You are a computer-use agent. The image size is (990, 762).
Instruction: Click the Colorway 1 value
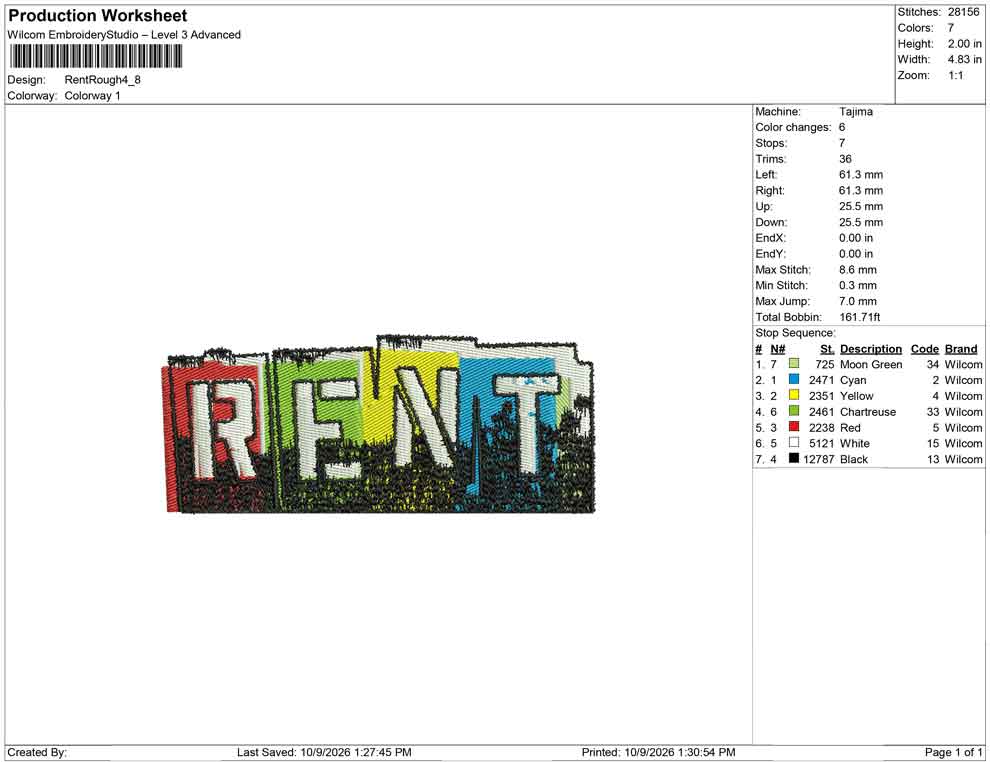tap(92, 96)
